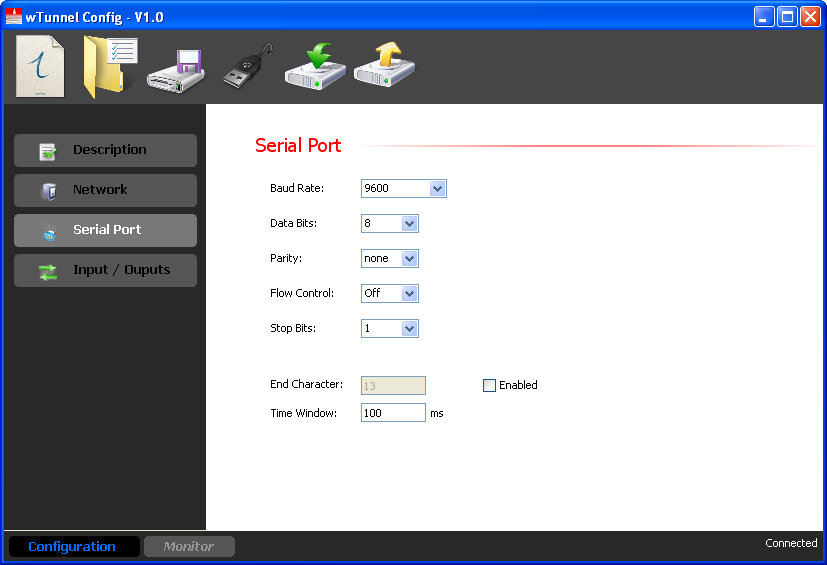Viewport: 827px width, 565px height.
Task: Expand the Flow Control dropdown
Action: click(x=409, y=293)
